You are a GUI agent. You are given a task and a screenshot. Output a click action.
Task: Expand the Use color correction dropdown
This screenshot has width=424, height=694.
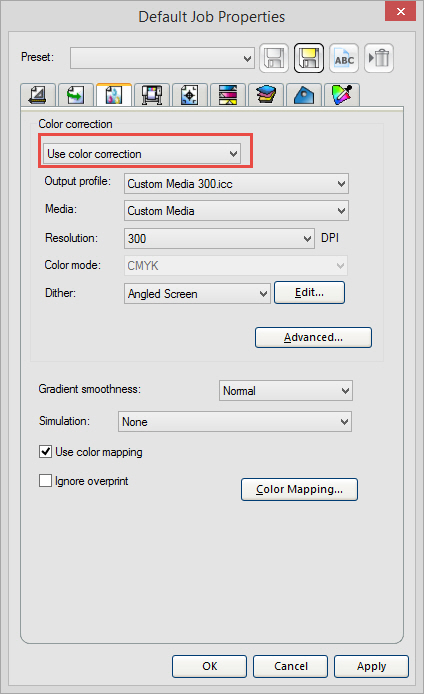coord(142,154)
